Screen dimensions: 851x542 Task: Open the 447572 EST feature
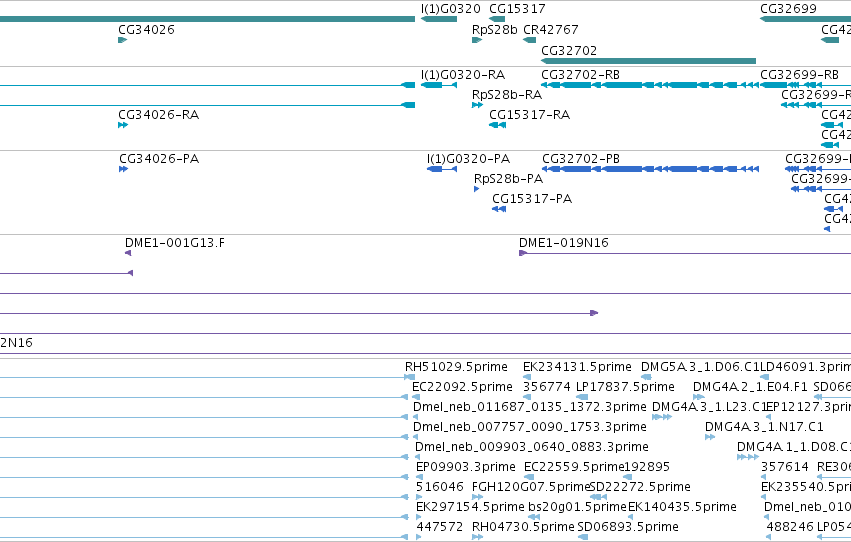(x=418, y=537)
